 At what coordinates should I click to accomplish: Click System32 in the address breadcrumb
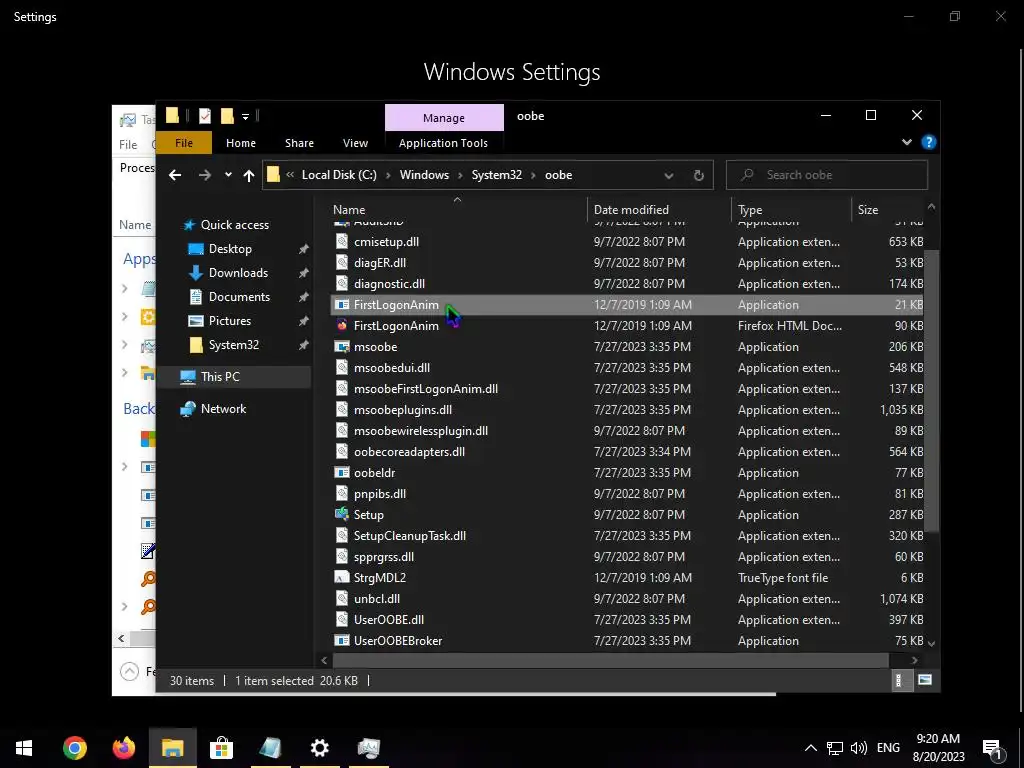(x=496, y=175)
